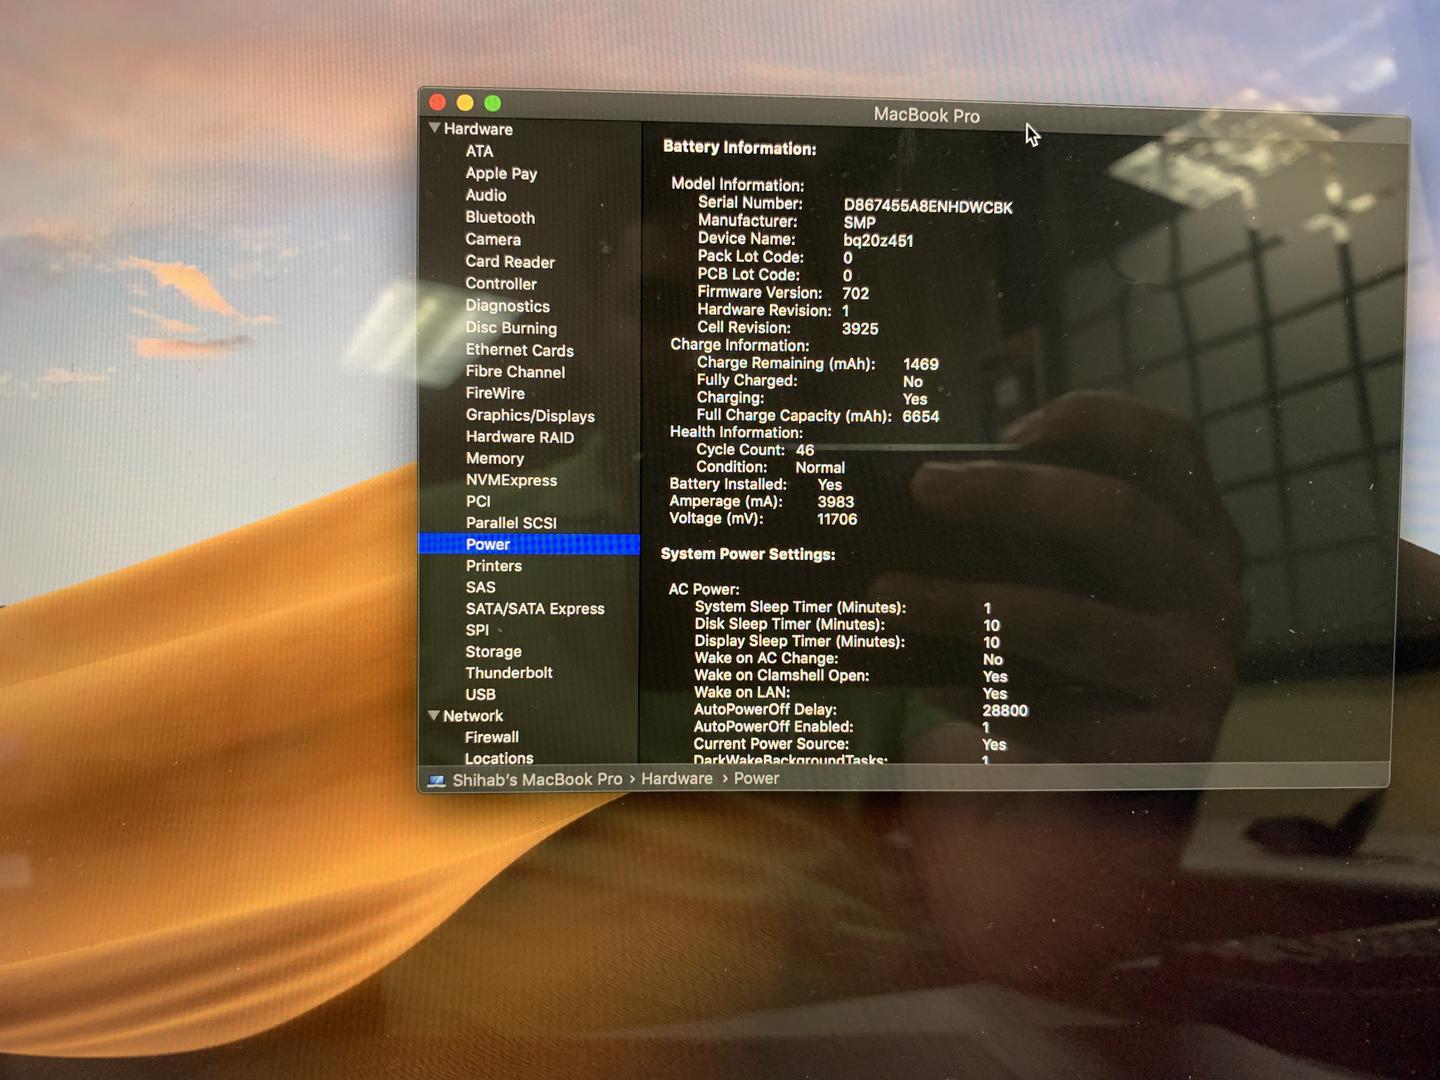Viewport: 1440px width, 1080px height.
Task: Select Ethernet Cards in the sidebar
Action: click(519, 350)
